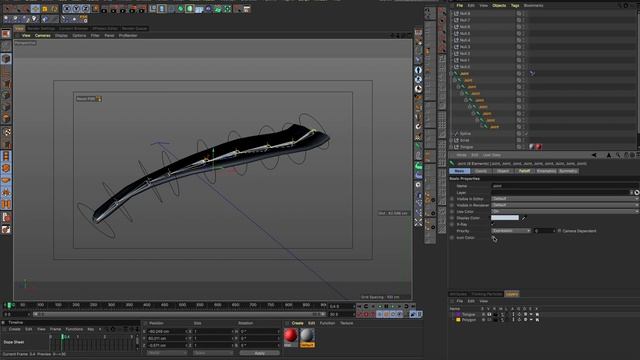This screenshot has width=640, height=360.
Task: Expand the Tongue object in Object Manager
Action: point(451,147)
